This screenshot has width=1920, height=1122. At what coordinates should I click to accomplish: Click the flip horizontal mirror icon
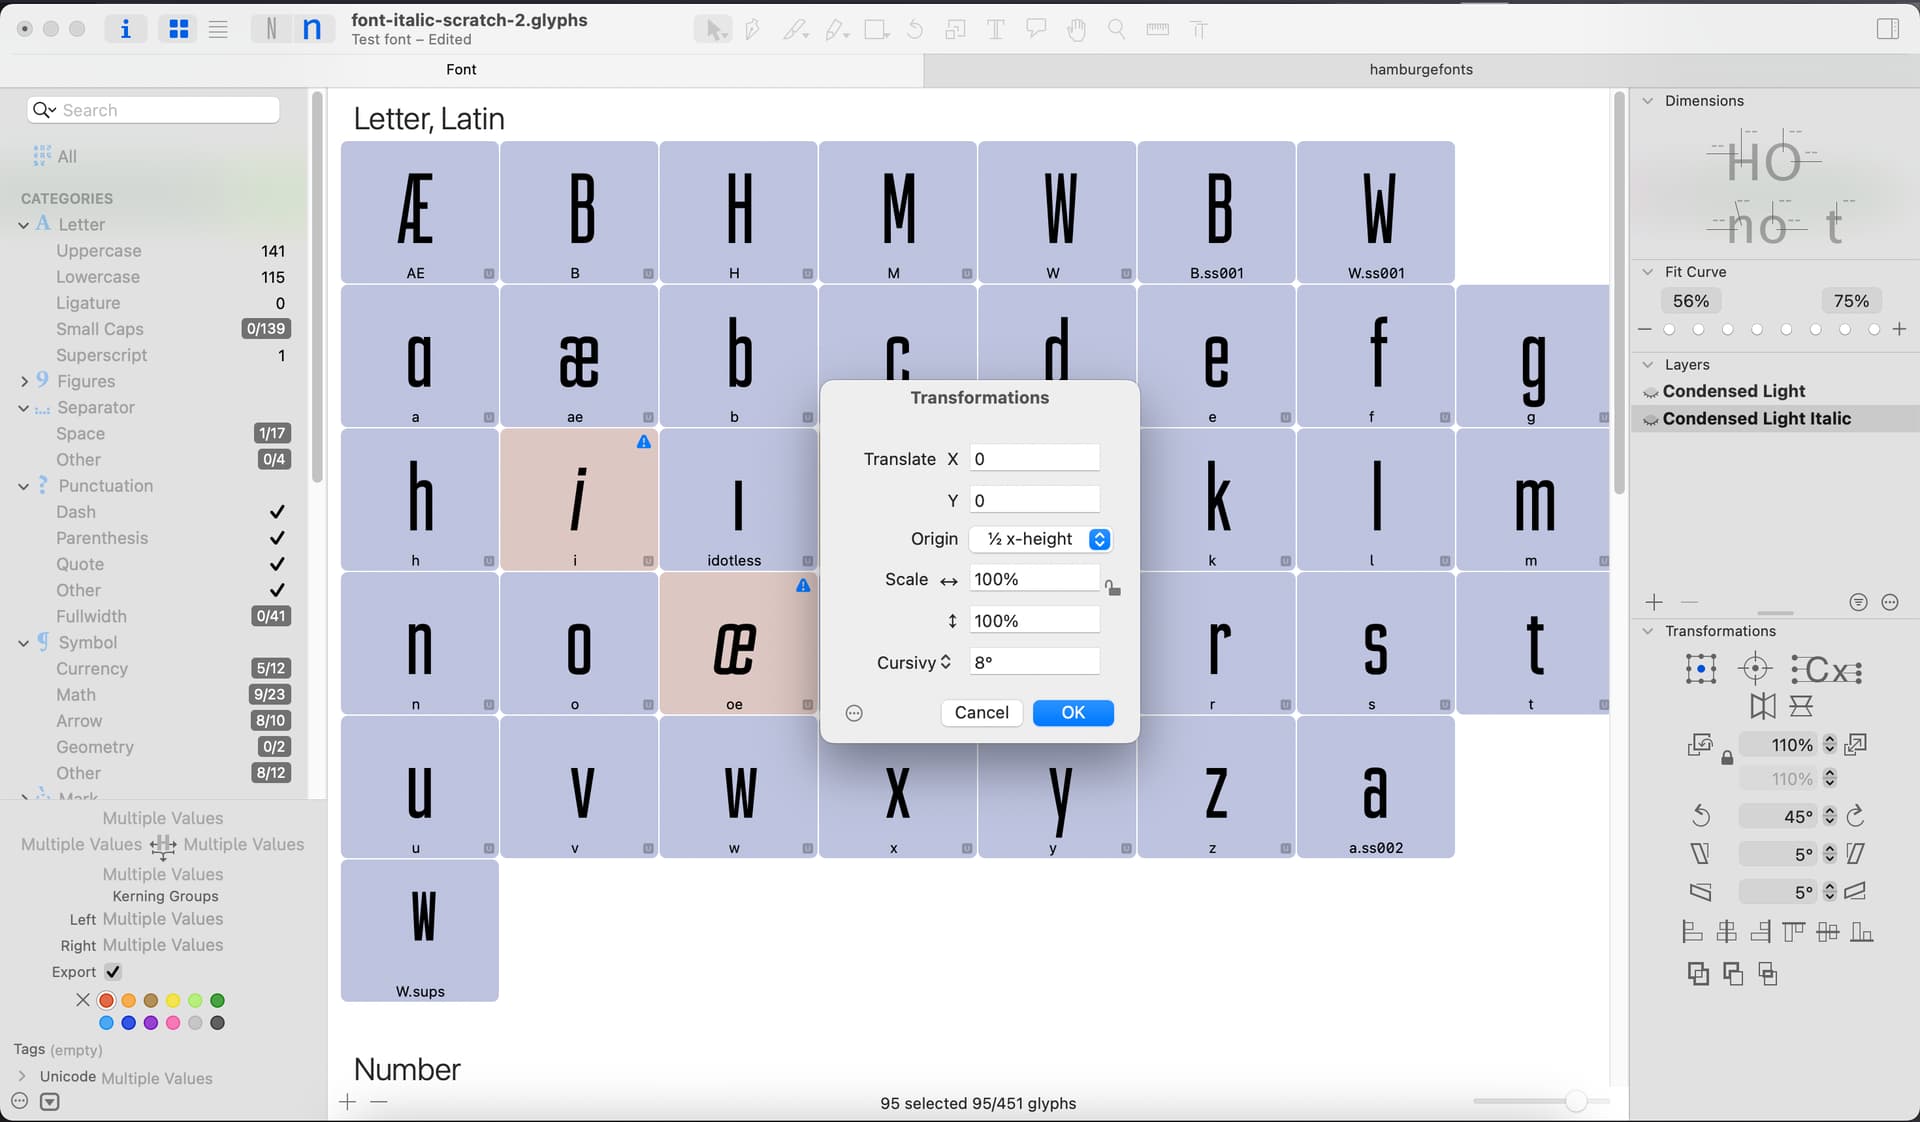pyautogui.click(x=1762, y=707)
